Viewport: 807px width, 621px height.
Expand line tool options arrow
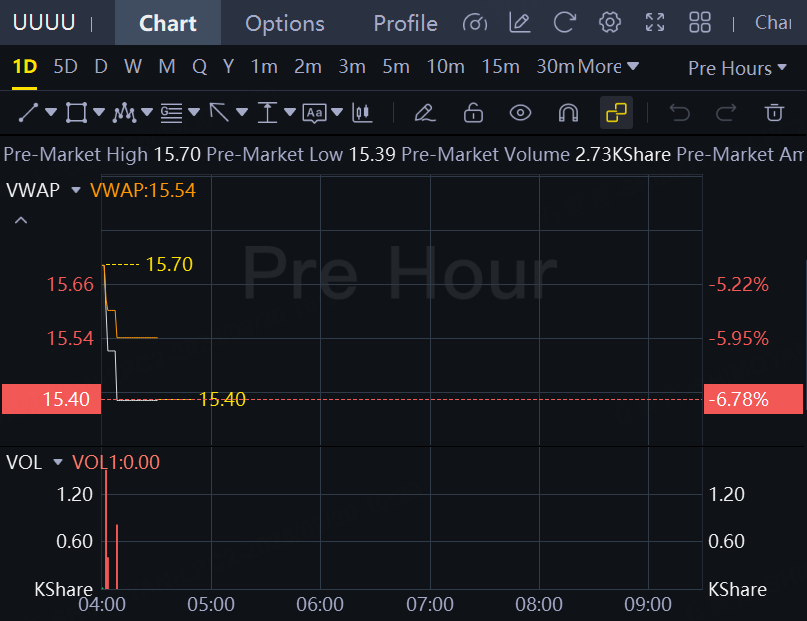click(51, 112)
